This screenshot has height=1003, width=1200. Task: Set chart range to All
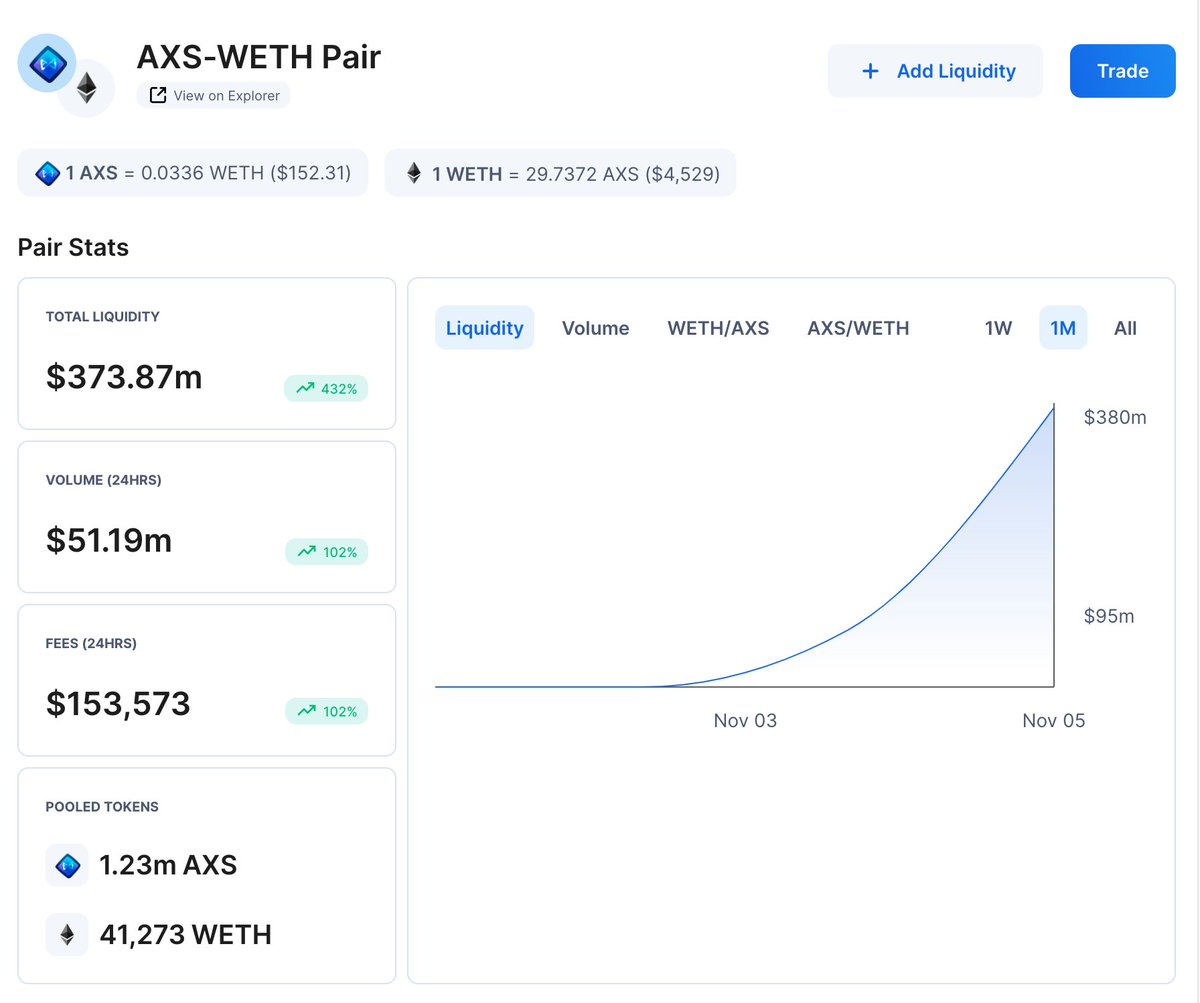pos(1125,328)
